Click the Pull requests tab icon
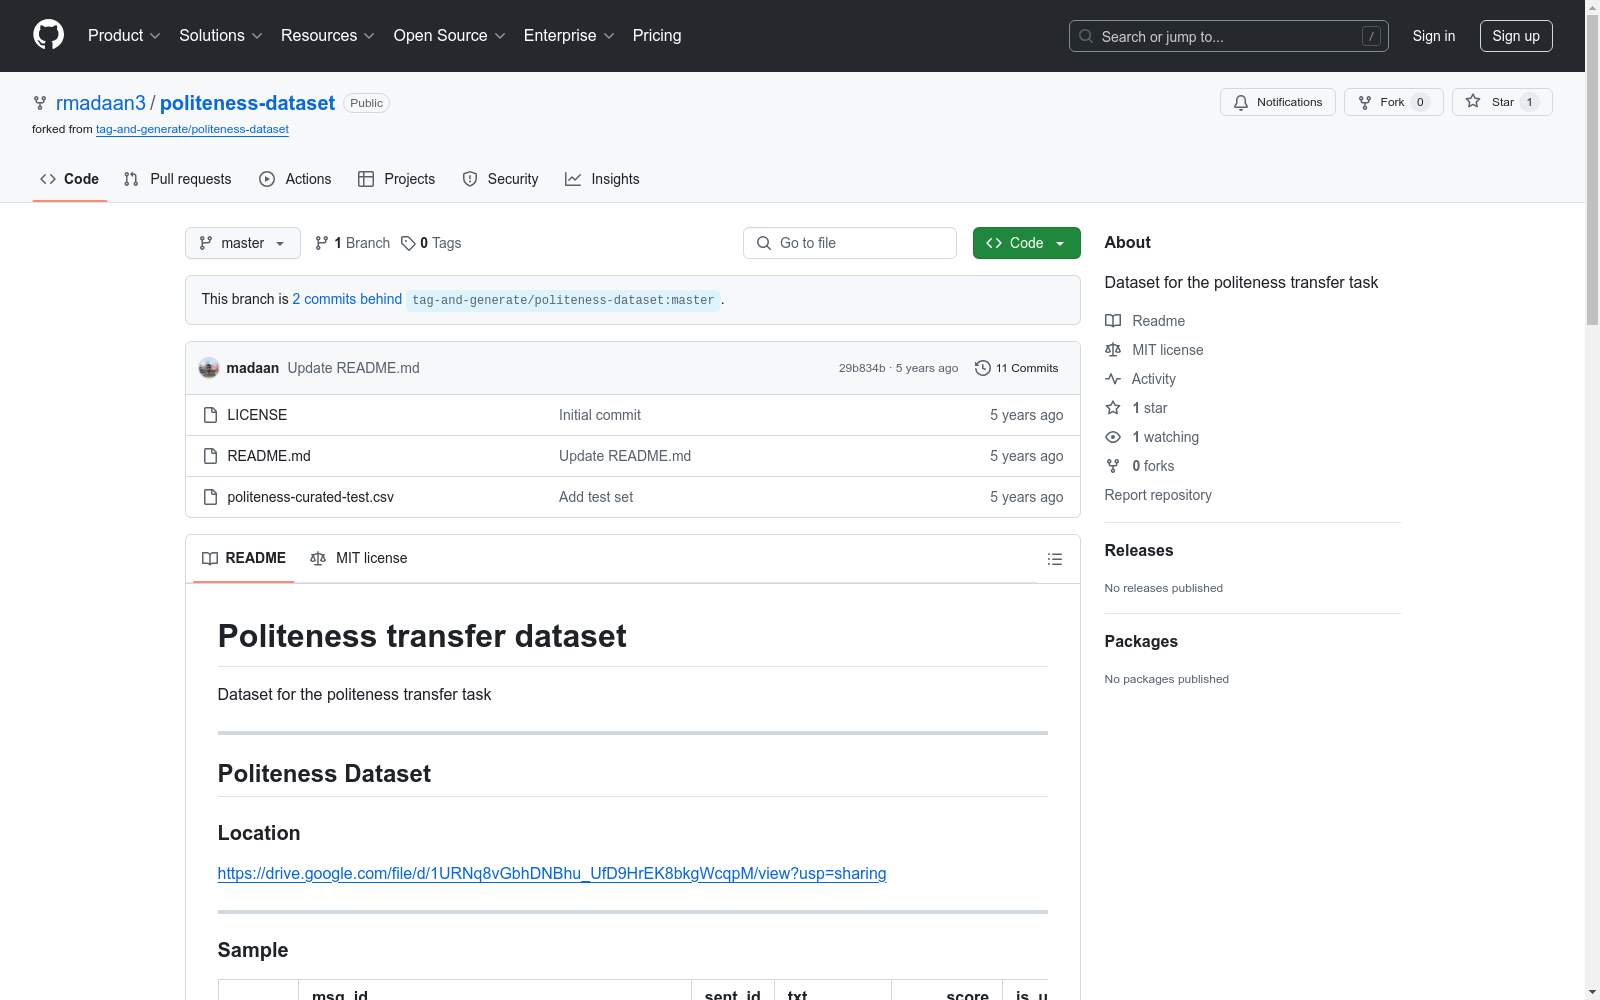The width and height of the screenshot is (1600, 1000). click(131, 179)
